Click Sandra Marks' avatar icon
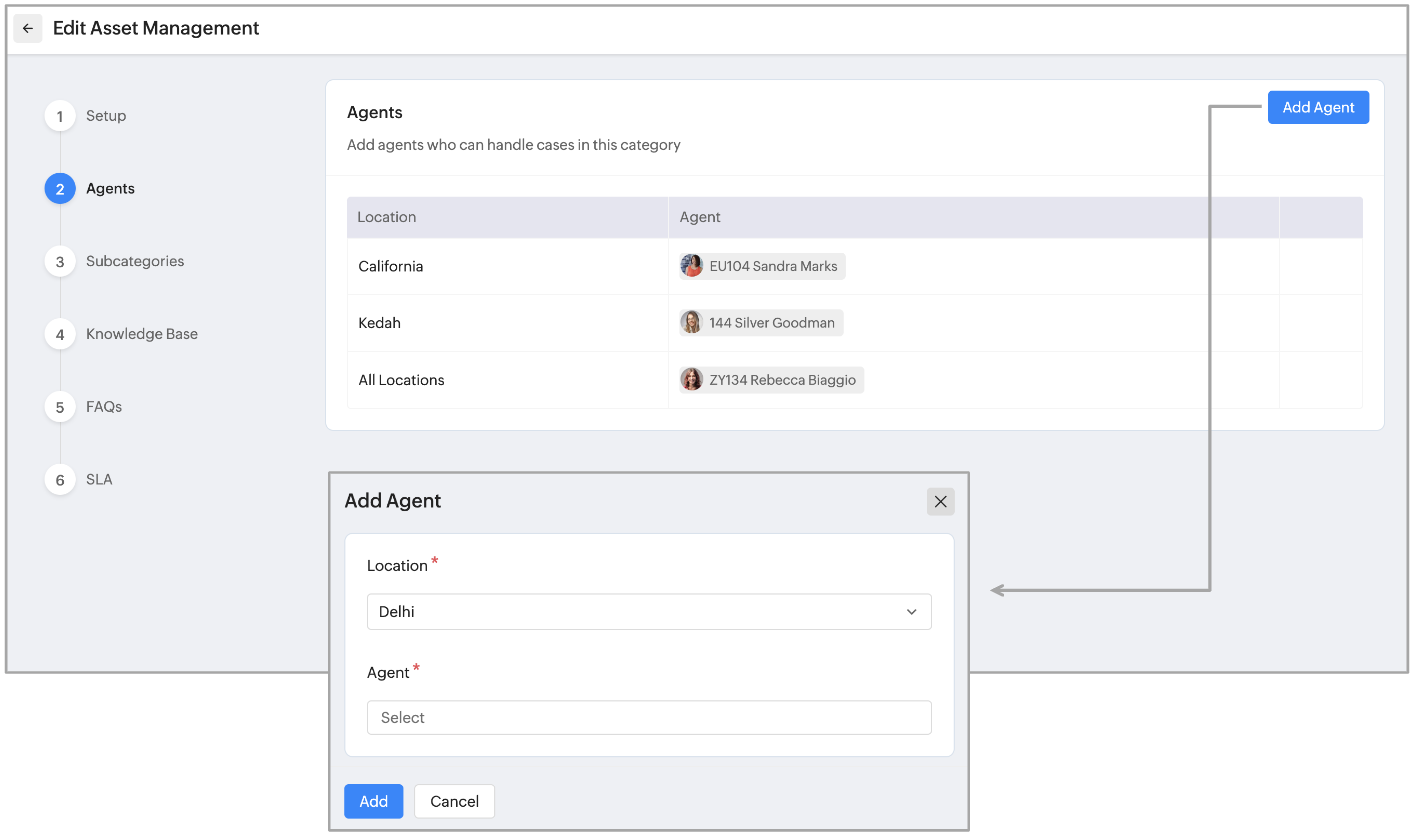 (692, 266)
